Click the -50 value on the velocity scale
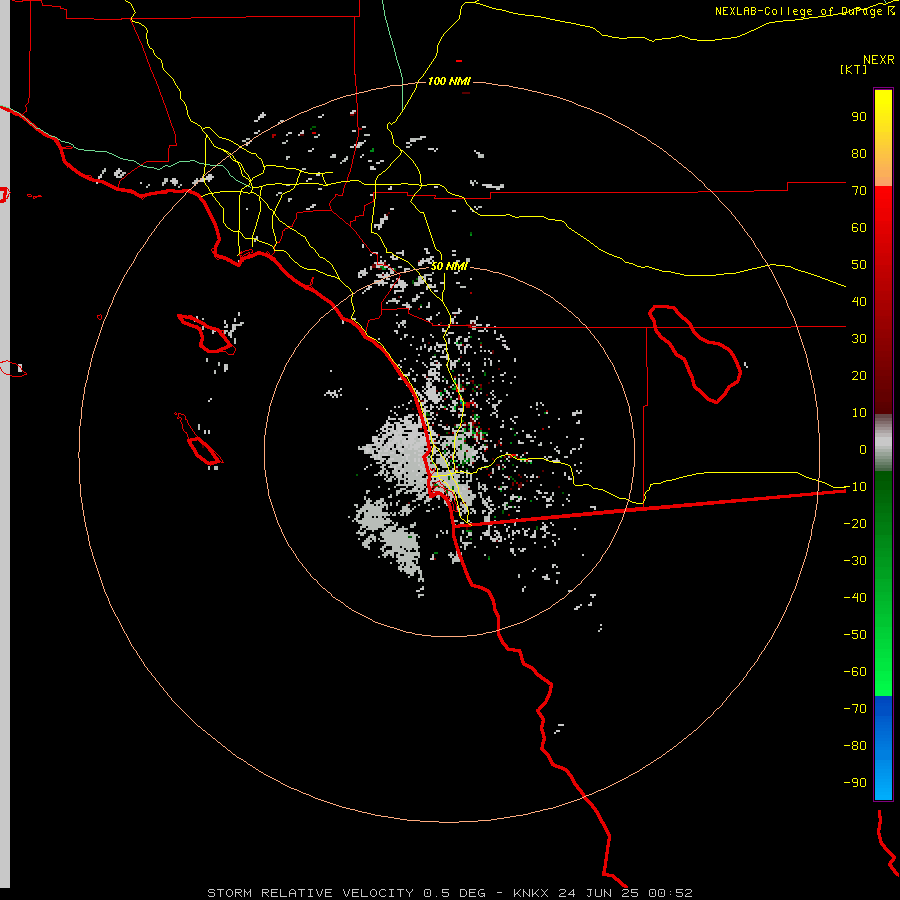900x900 pixels. (855, 635)
